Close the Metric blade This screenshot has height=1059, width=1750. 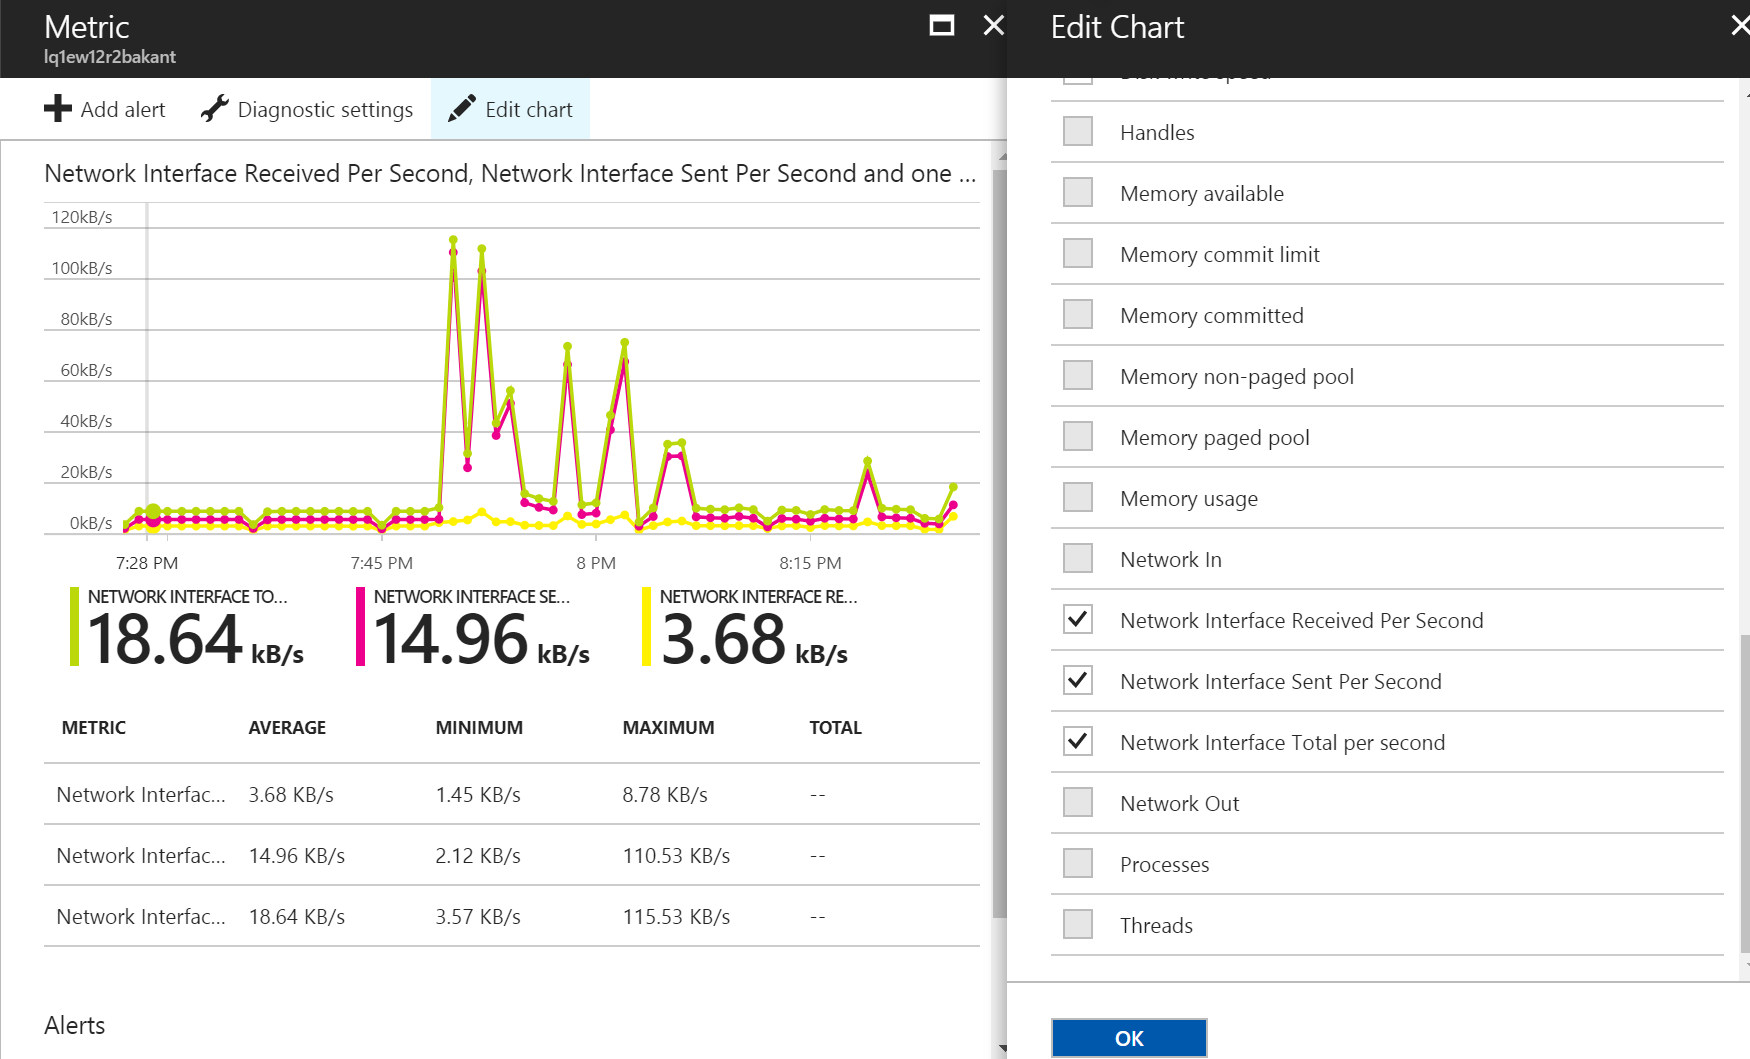[993, 26]
